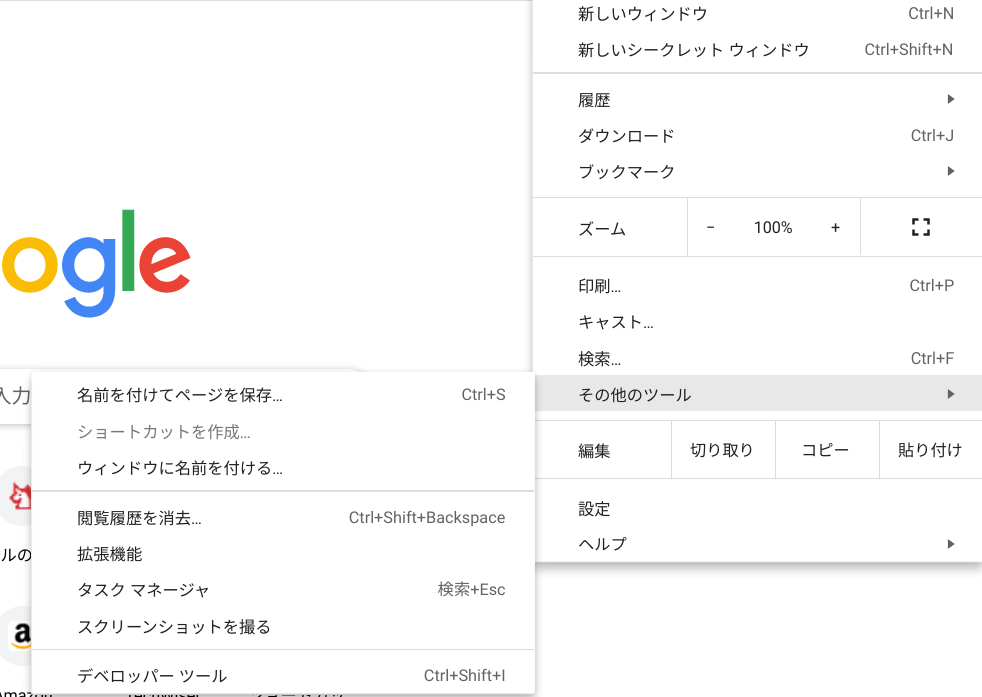Select 検索... menu item
The height and width of the screenshot is (697, 982).
pos(758,358)
